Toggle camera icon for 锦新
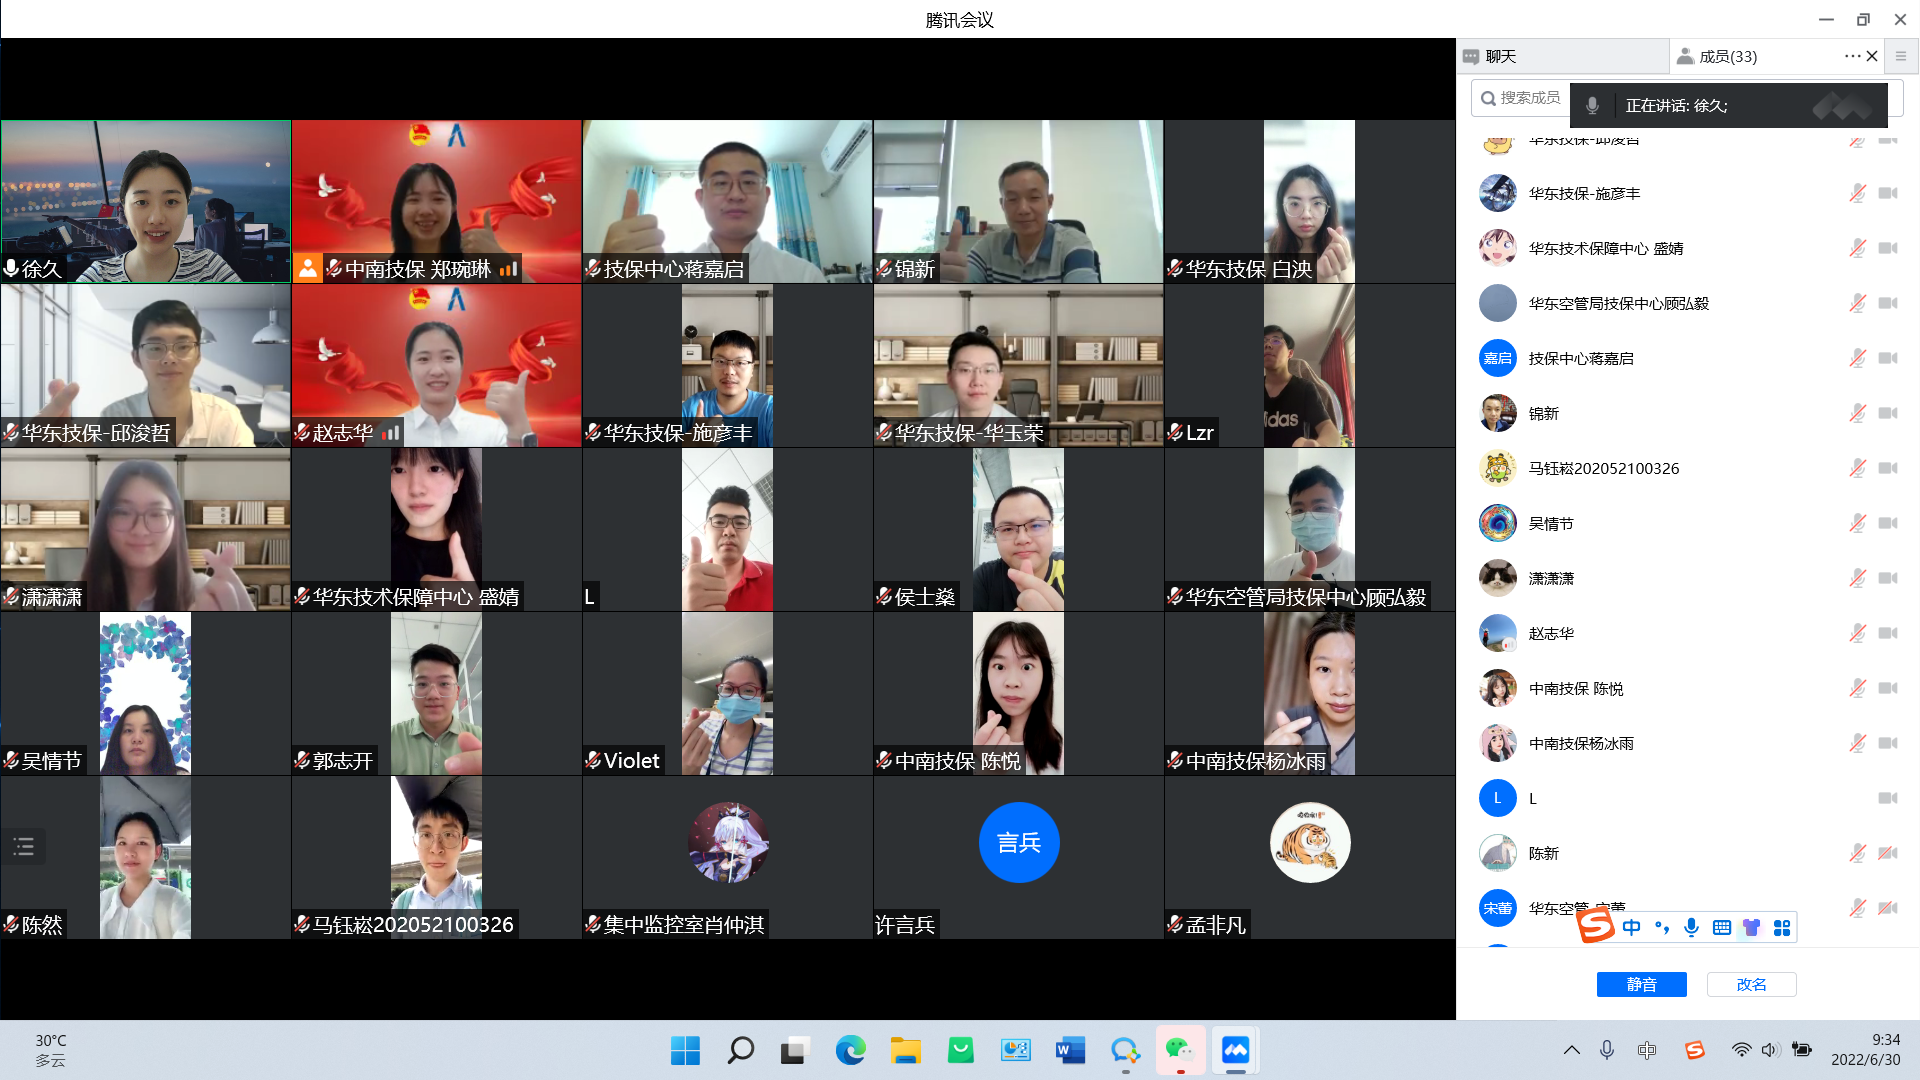 click(1888, 413)
